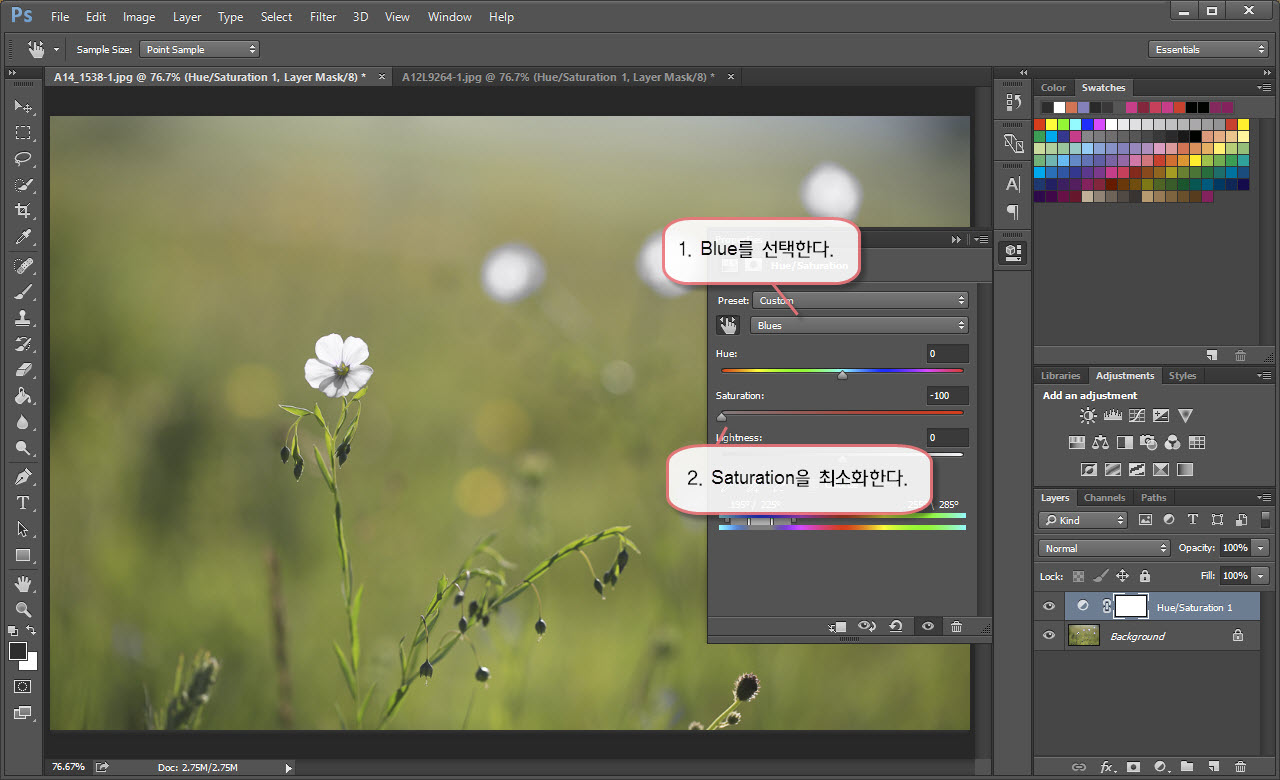Add a Brightness/Contrast adjustment
This screenshot has height=780, width=1280.
tap(1088, 416)
